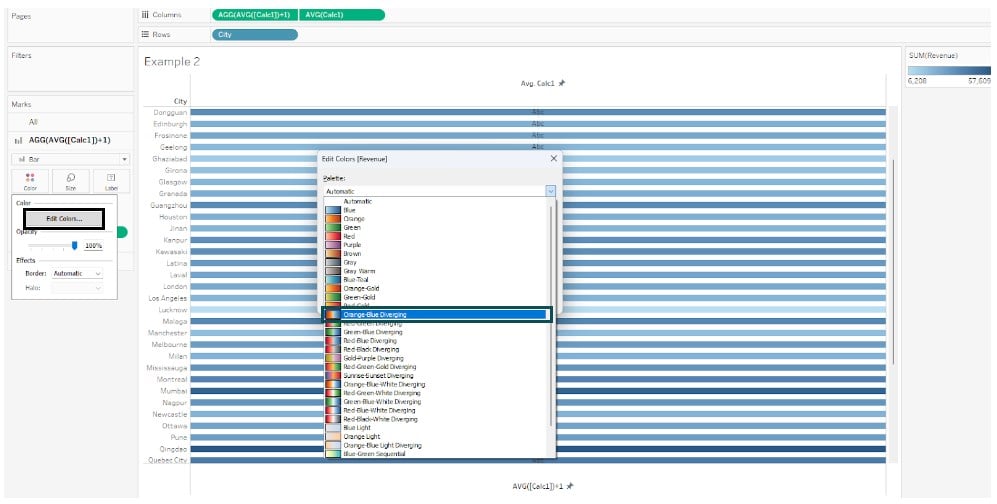Pick the Gray palette swatch
997x504 pixels.
pyautogui.click(x=333, y=262)
